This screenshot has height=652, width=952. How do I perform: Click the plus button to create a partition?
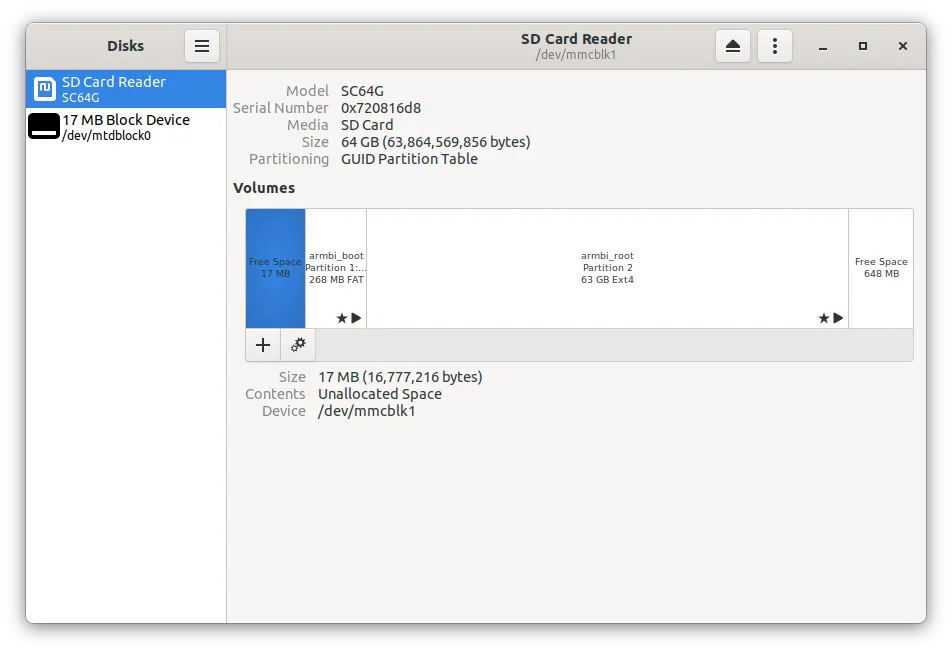[x=263, y=345]
